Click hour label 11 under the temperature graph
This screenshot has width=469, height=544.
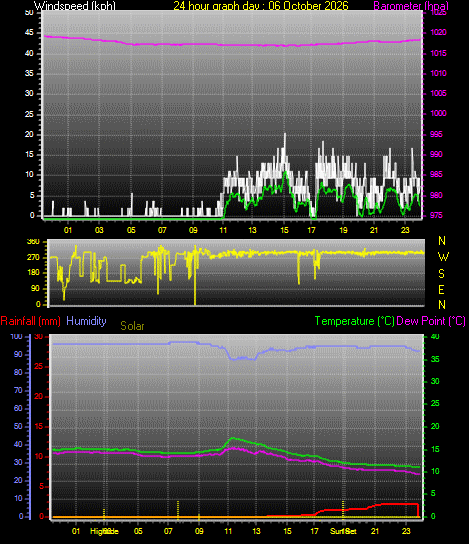click(x=228, y=531)
